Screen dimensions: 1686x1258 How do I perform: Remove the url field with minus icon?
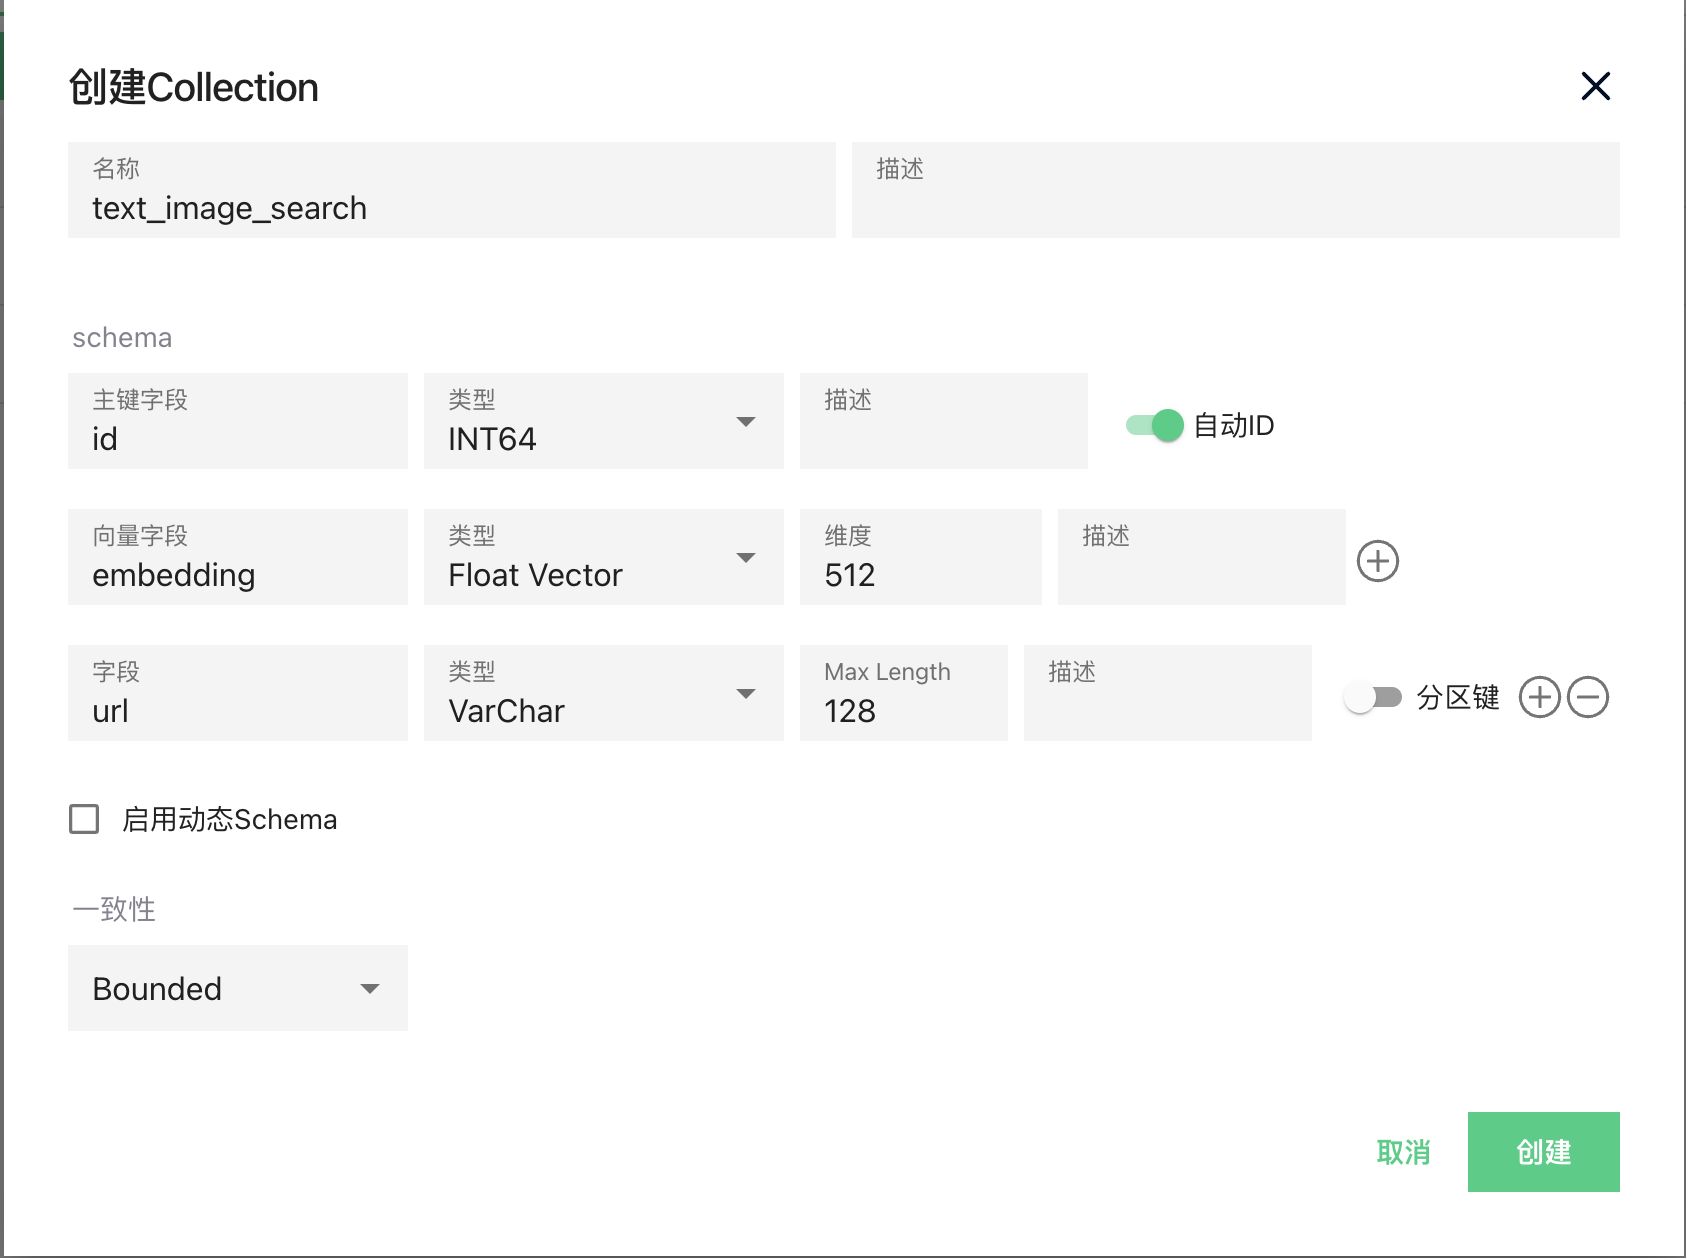[1587, 697]
